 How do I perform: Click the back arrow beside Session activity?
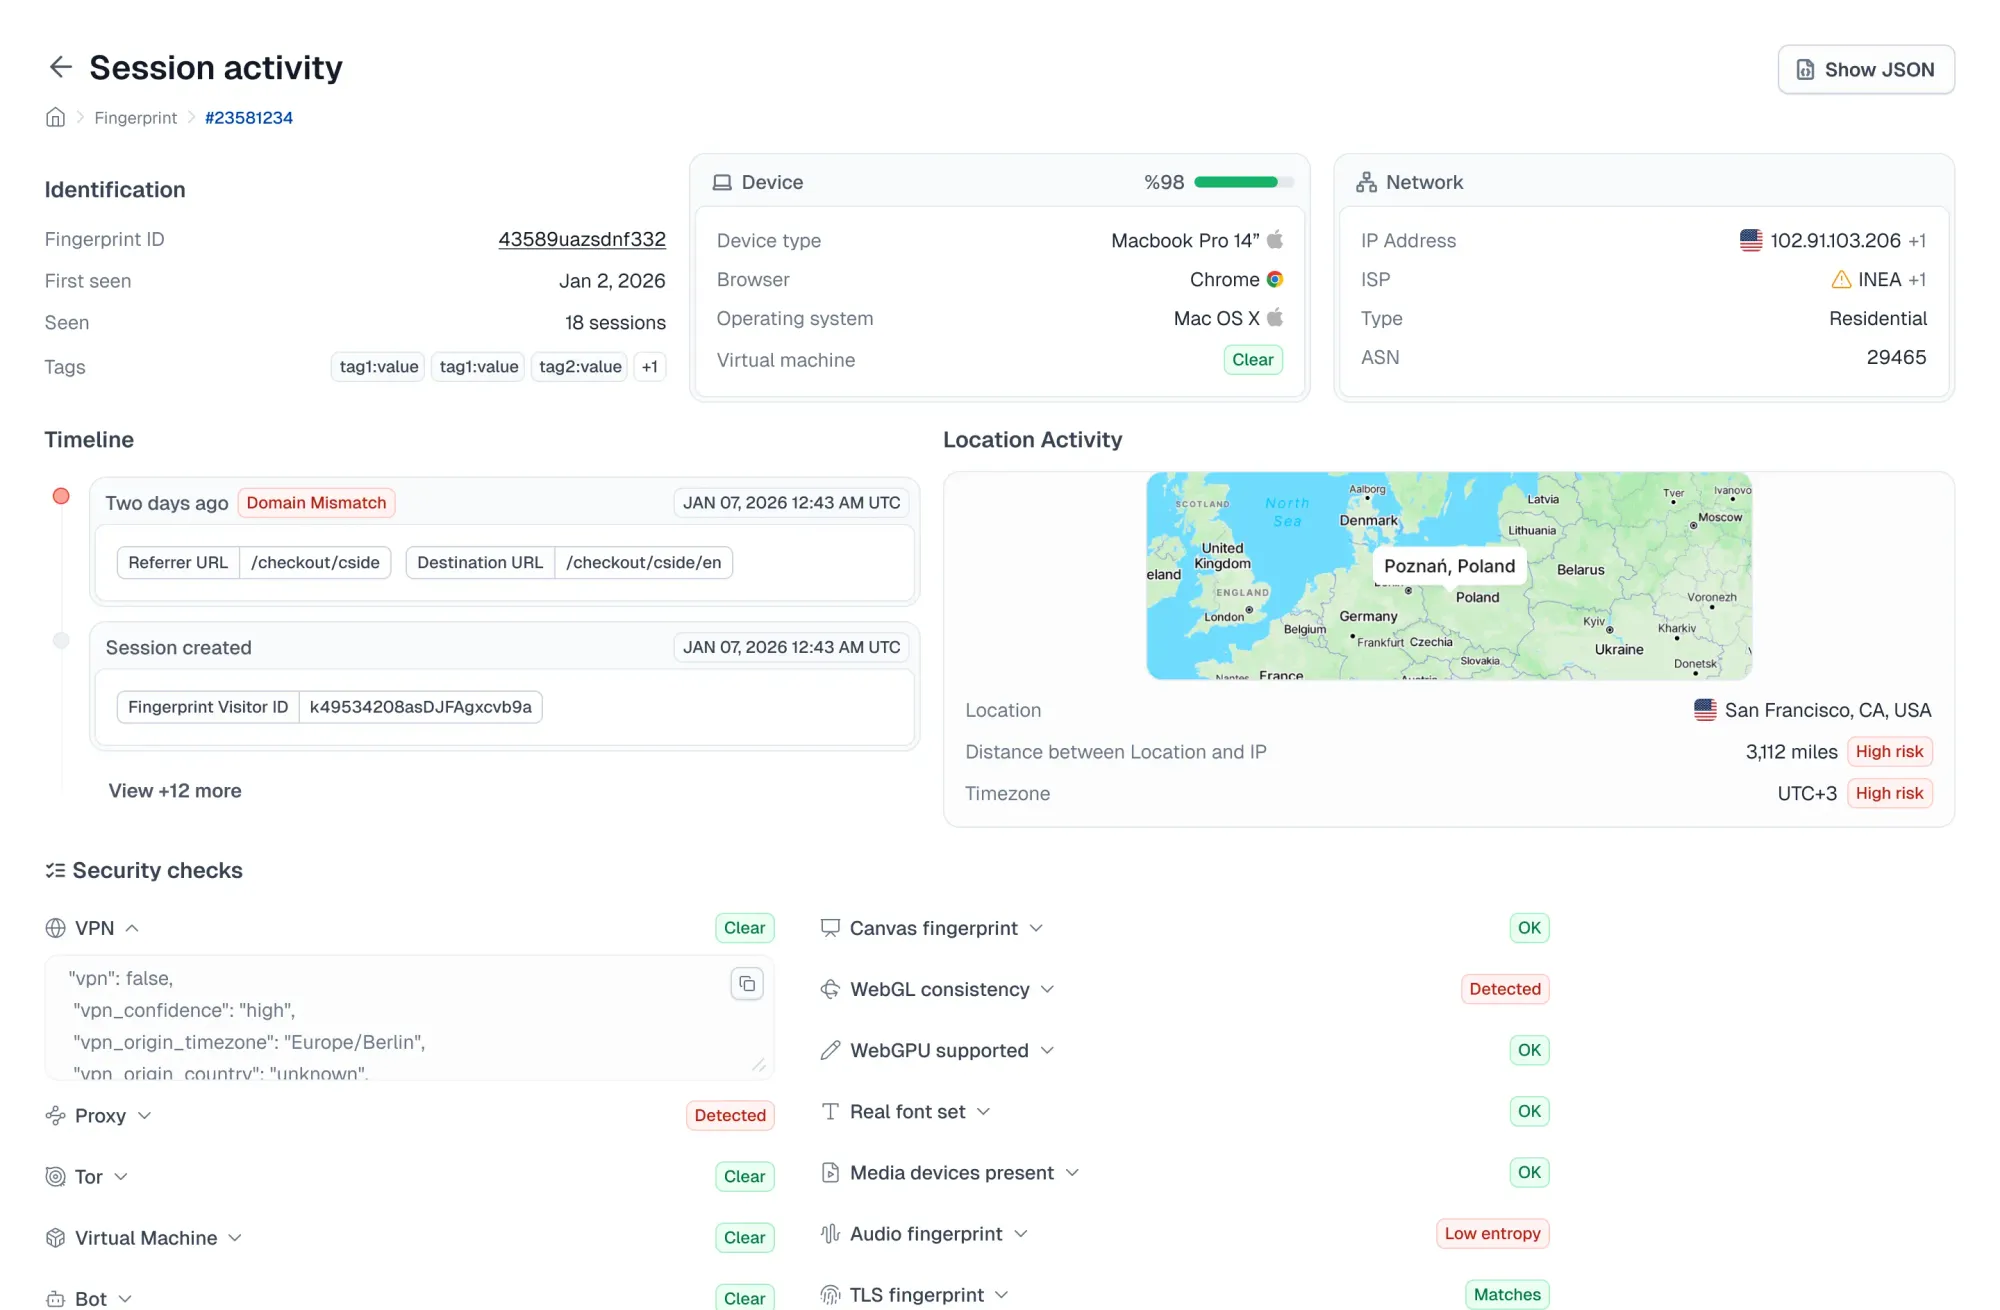(61, 67)
